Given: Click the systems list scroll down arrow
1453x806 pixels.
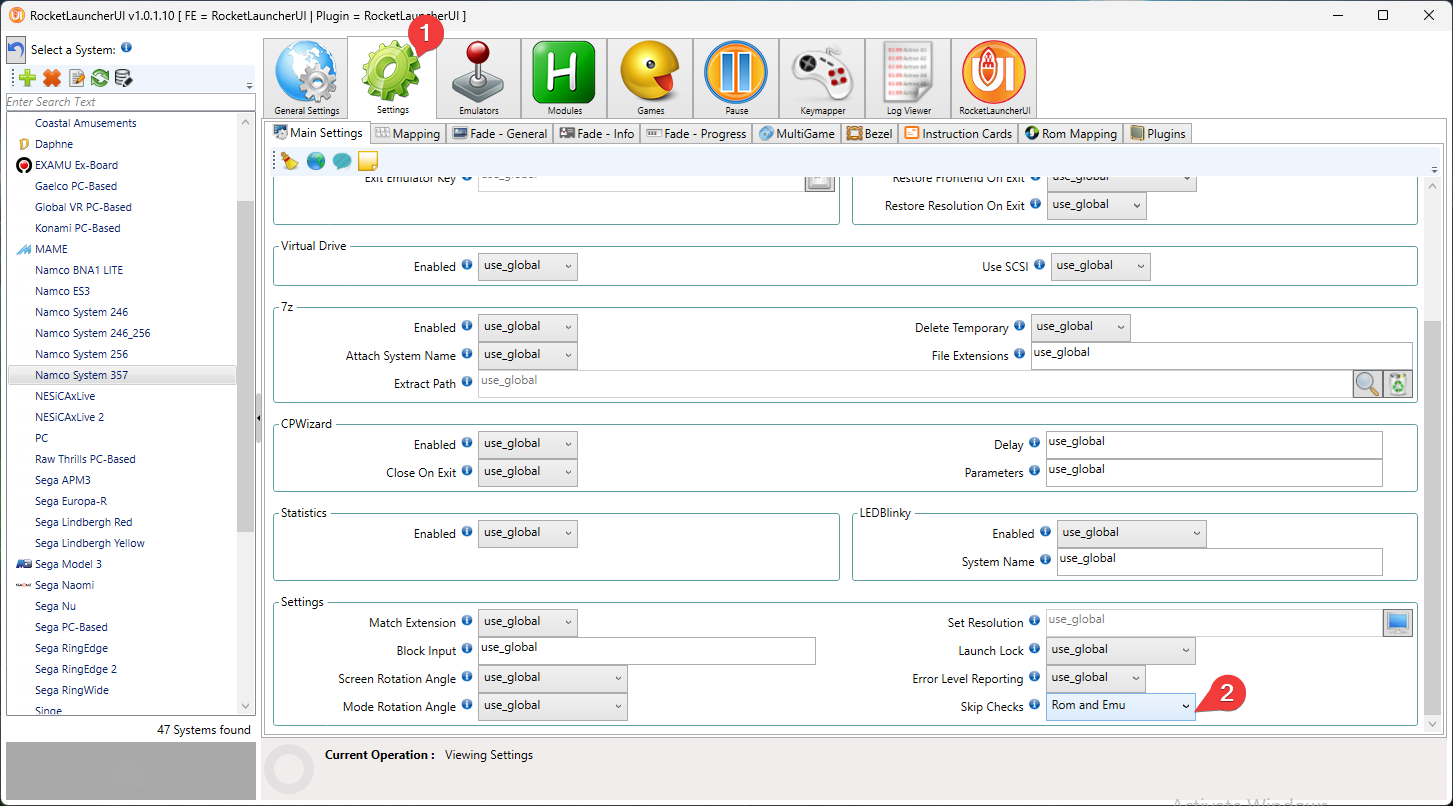Looking at the screenshot, I should coord(246,706).
